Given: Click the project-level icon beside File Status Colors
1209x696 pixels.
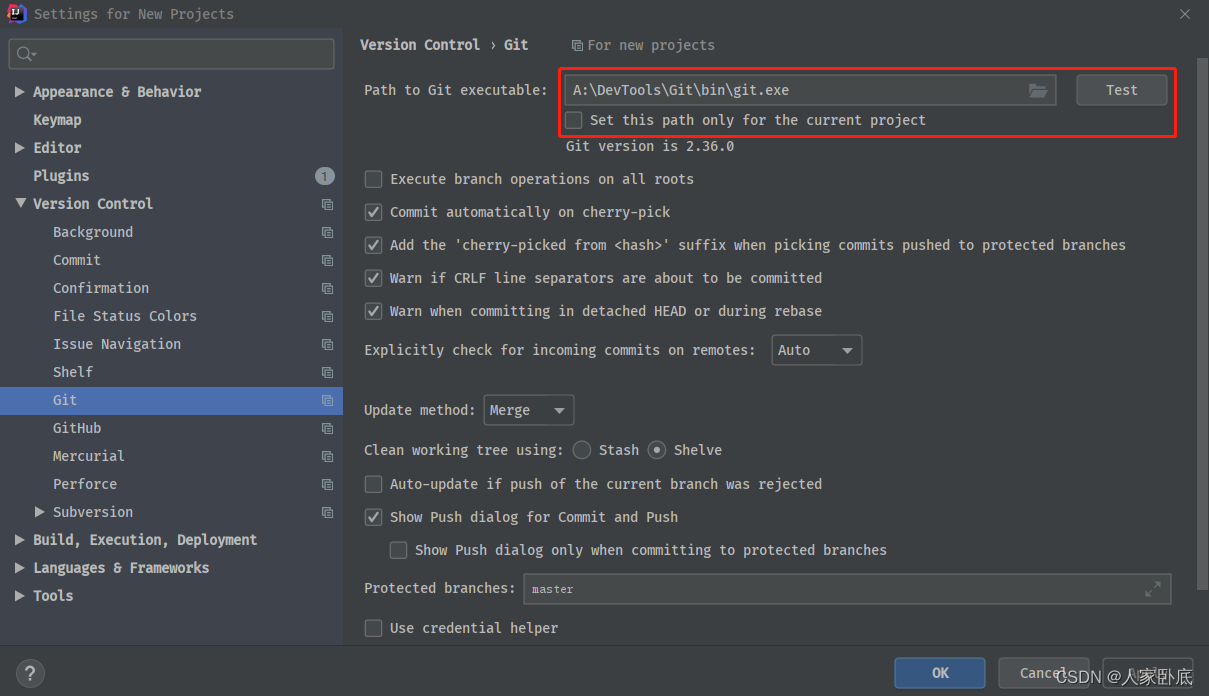Looking at the screenshot, I should point(327,316).
